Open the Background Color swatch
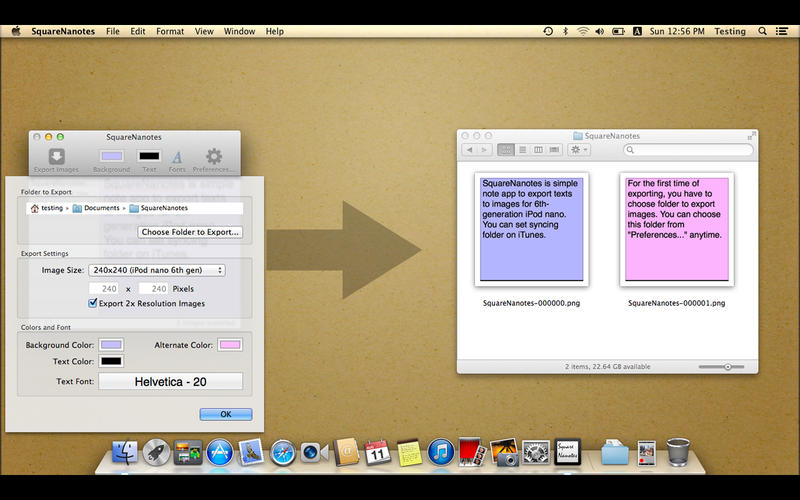The width and height of the screenshot is (800, 500). [x=111, y=345]
